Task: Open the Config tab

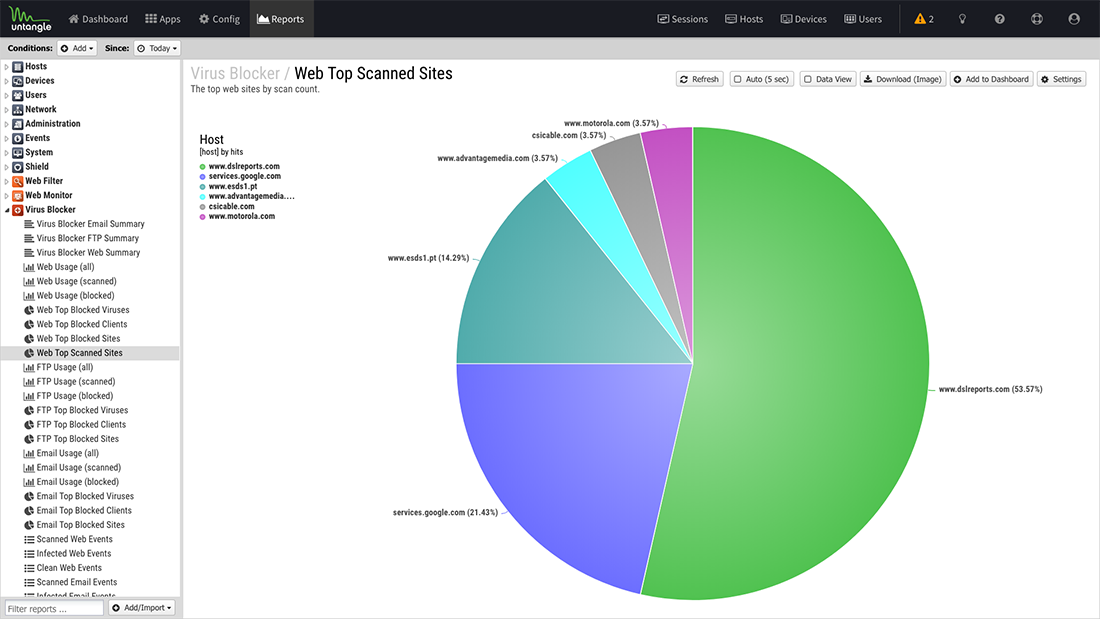Action: (x=220, y=19)
